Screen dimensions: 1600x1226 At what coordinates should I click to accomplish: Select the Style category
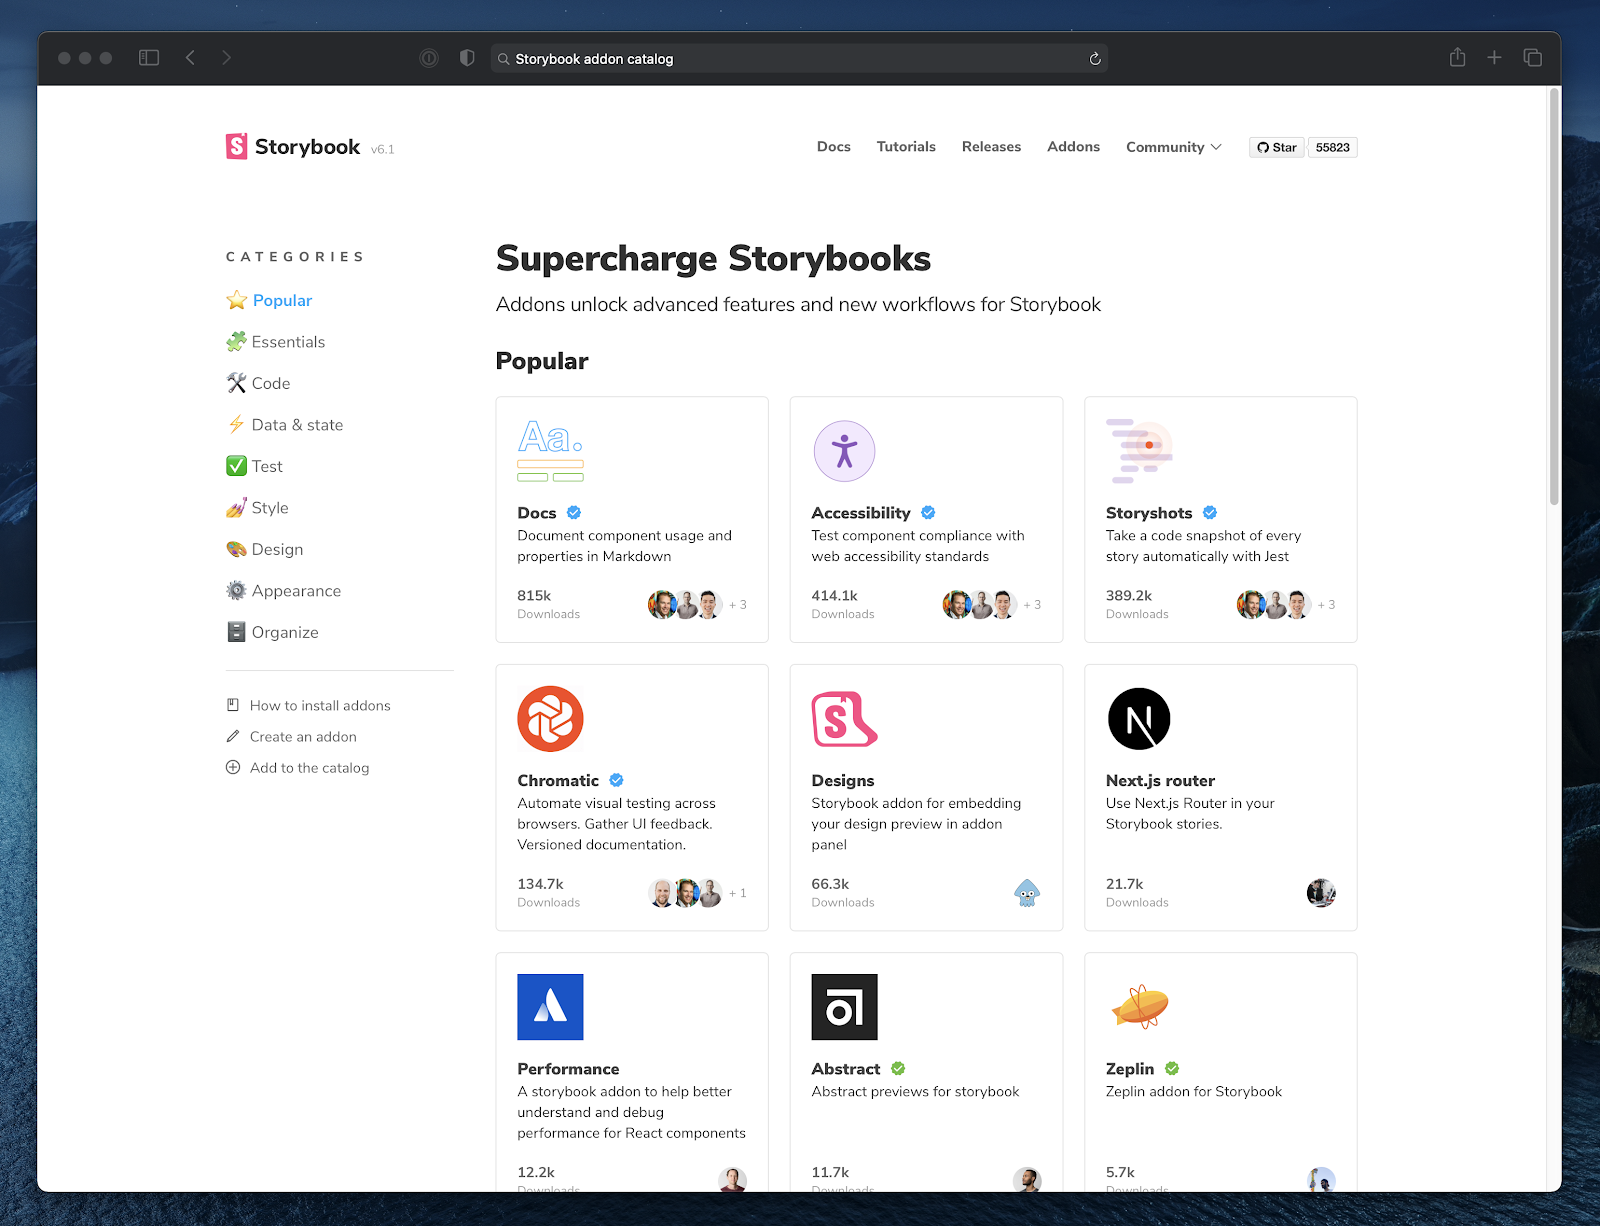click(x=257, y=508)
